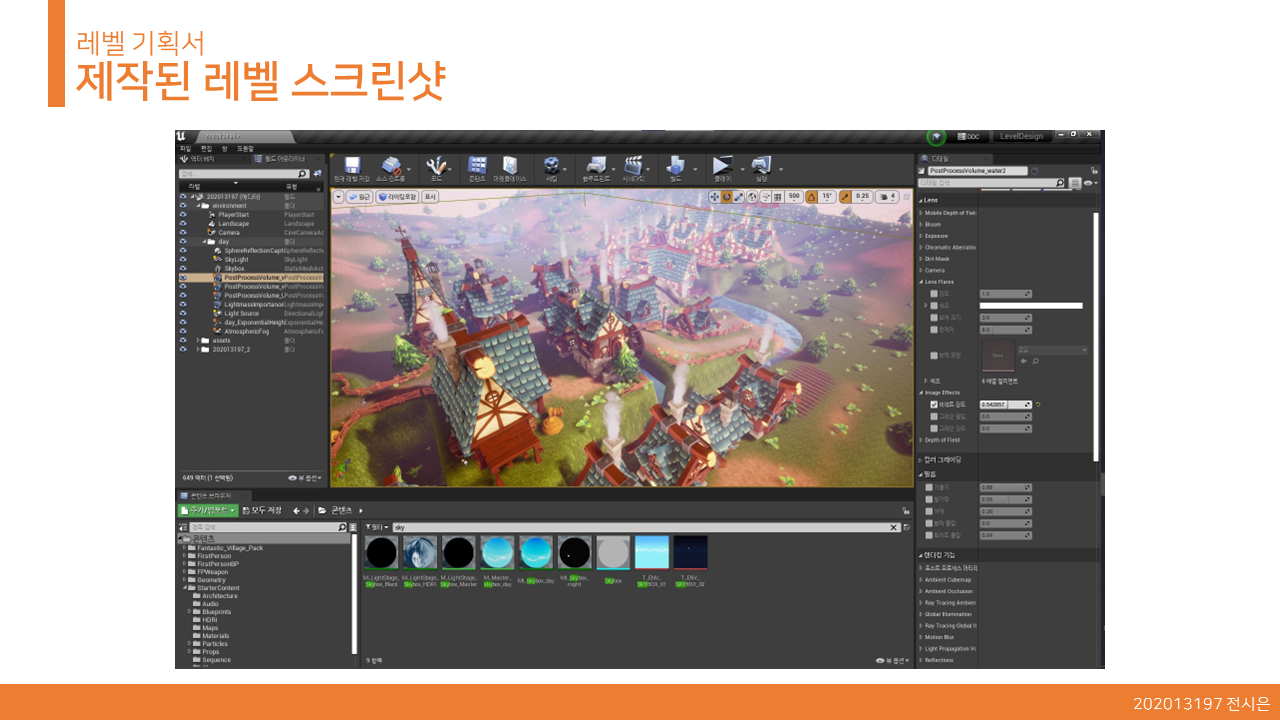Click the Show (표시) viewport button
This screenshot has width=1280, height=720.
[431, 197]
